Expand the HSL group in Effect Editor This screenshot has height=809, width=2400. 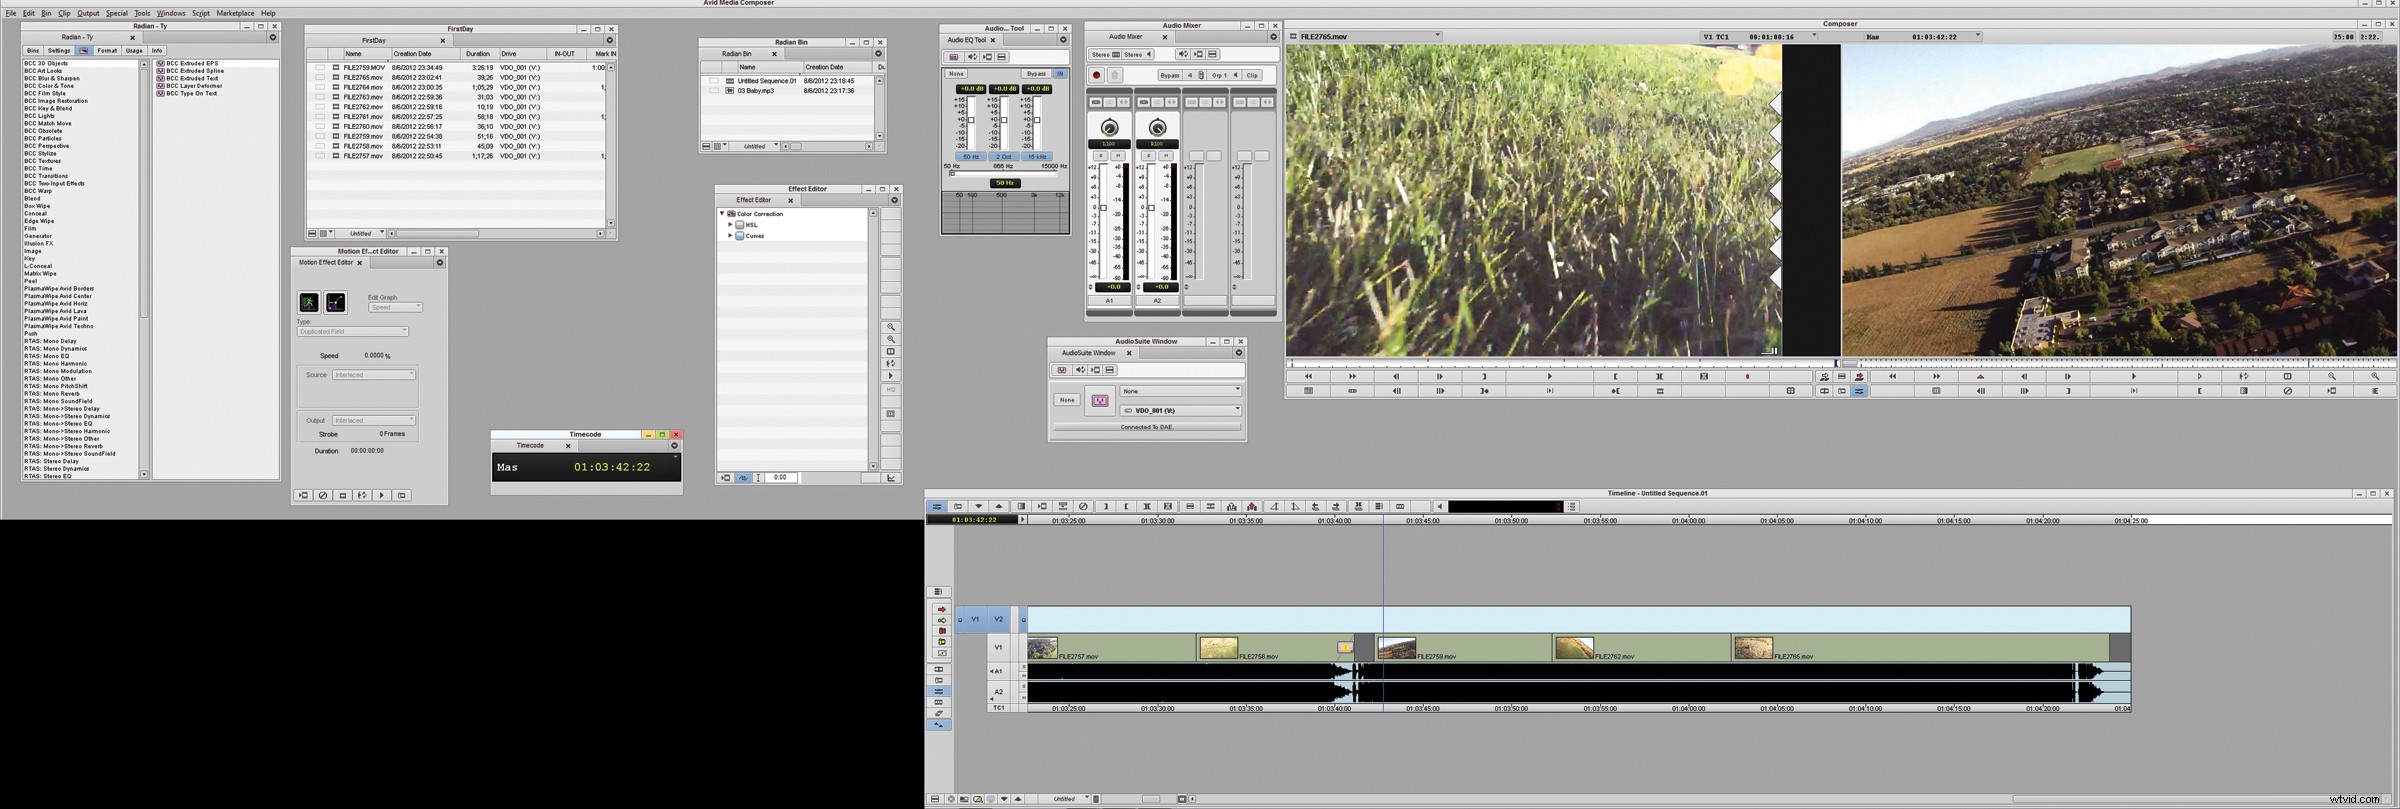coord(730,225)
